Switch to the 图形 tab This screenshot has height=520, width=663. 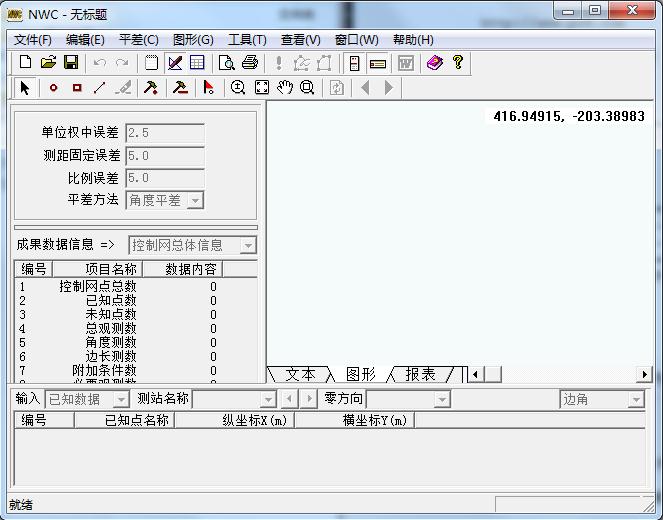click(x=360, y=374)
